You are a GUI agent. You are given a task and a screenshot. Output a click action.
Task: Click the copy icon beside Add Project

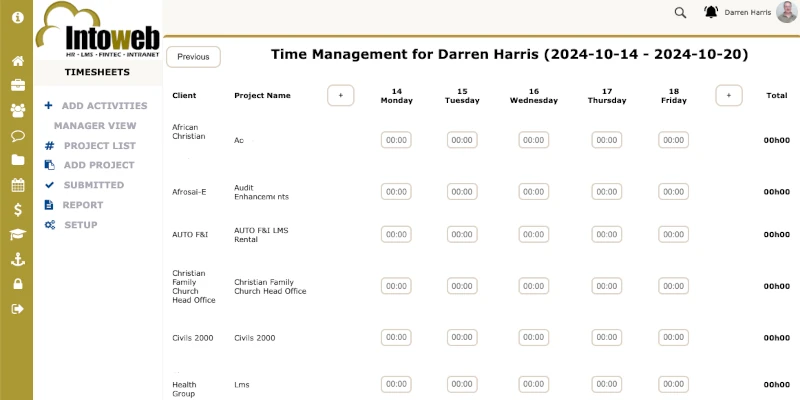point(49,165)
